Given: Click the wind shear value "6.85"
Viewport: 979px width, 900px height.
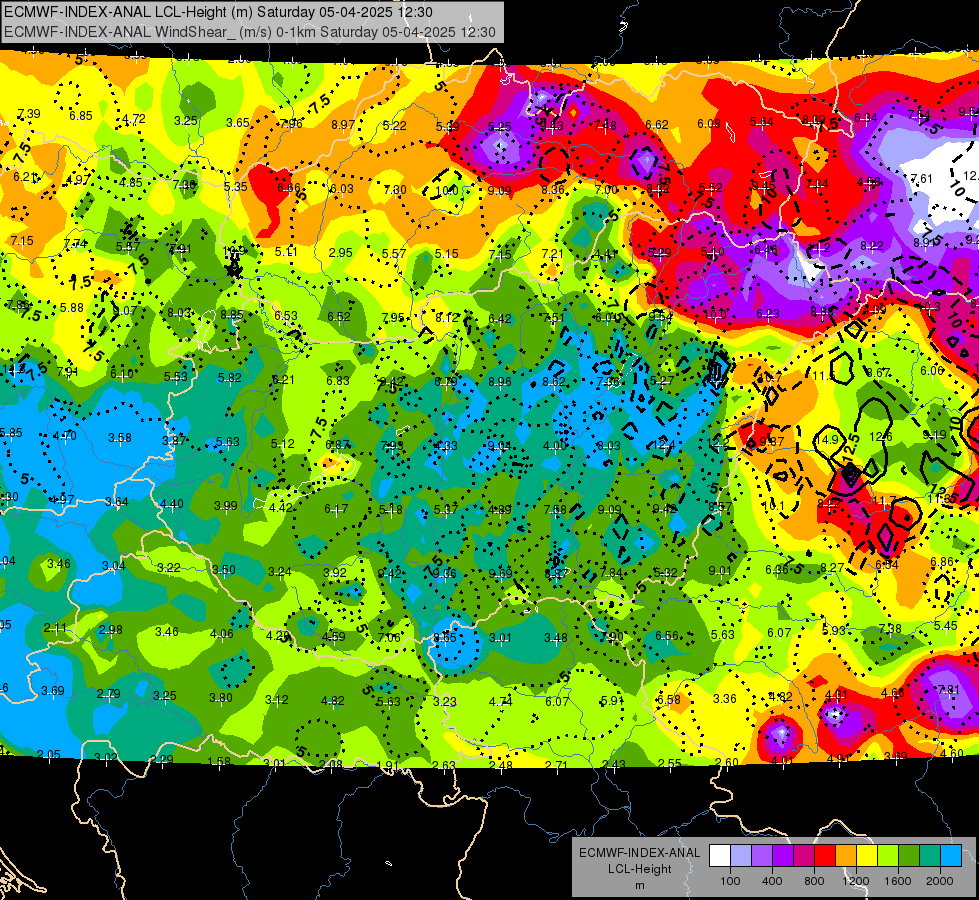Looking at the screenshot, I should click(x=81, y=116).
